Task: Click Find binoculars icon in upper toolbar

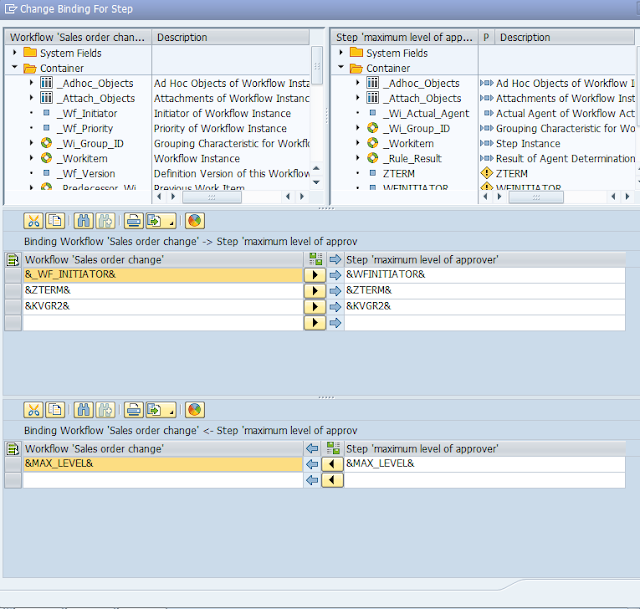Action: [x=84, y=221]
